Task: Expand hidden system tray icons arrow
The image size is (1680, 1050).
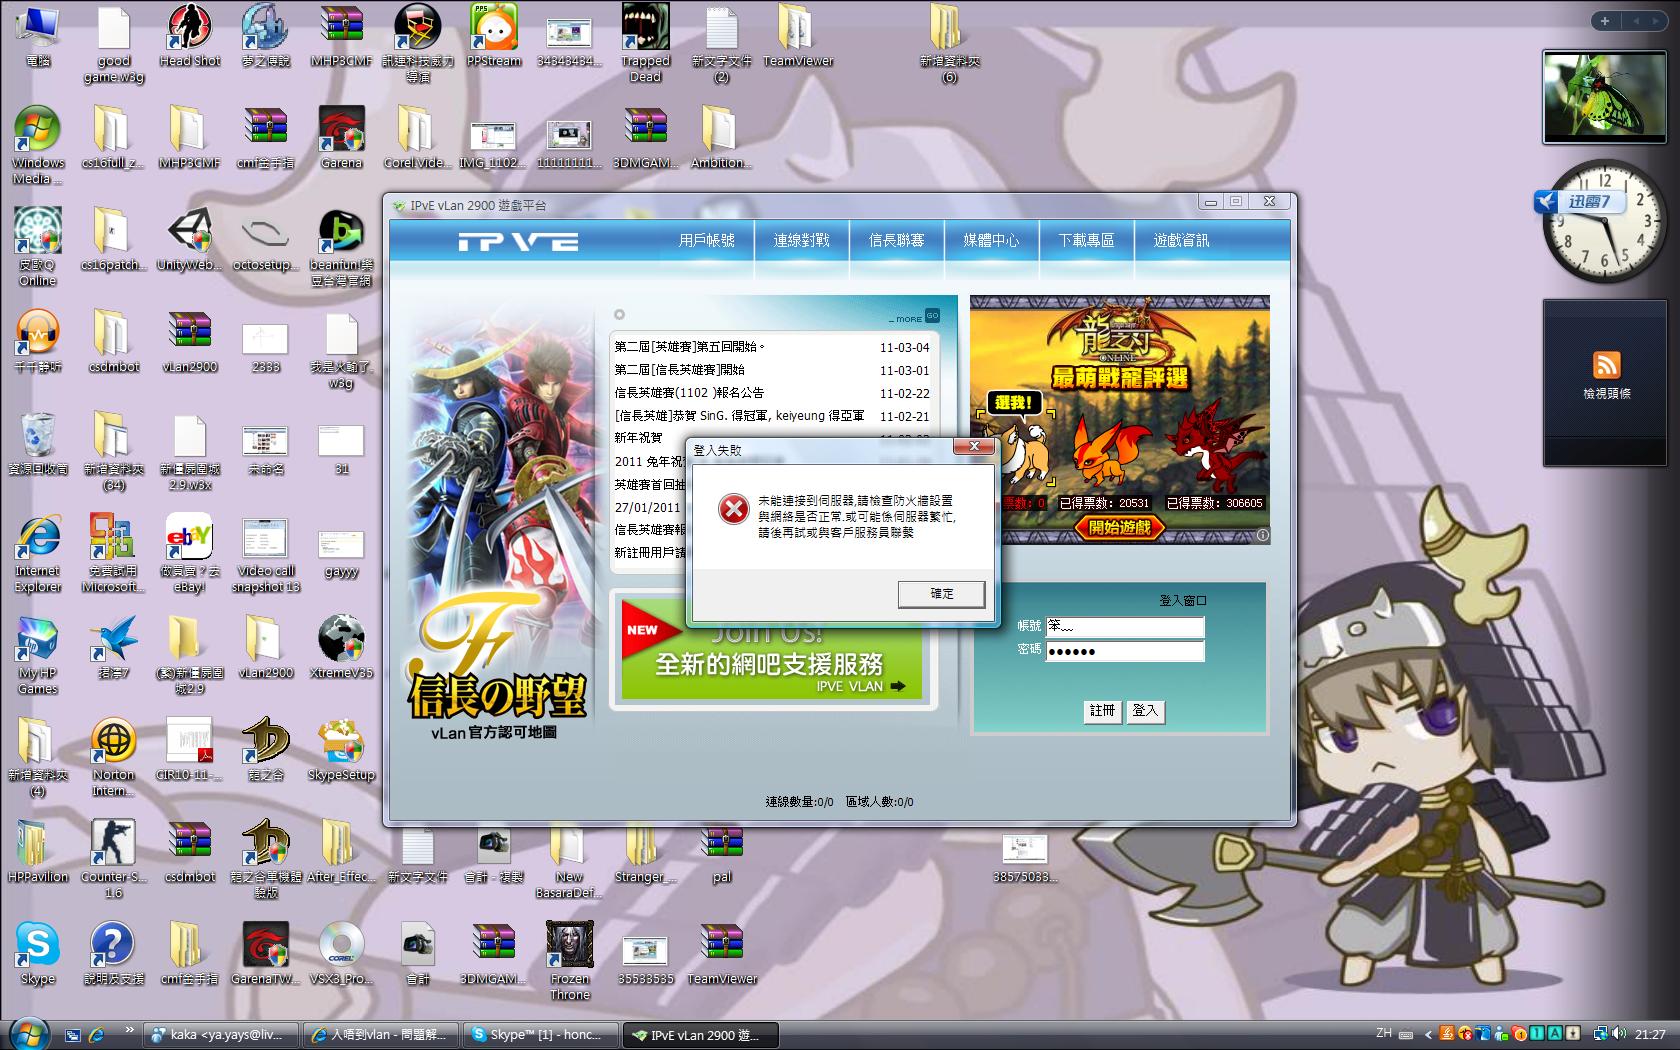Action: point(1428,1035)
